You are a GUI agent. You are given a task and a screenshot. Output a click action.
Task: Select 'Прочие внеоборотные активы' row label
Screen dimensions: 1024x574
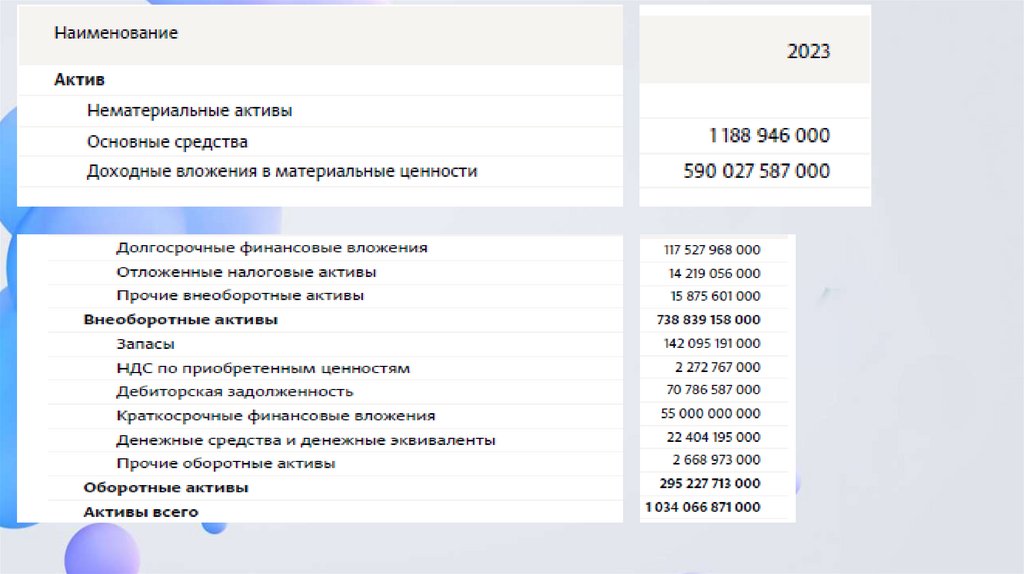[240, 295]
